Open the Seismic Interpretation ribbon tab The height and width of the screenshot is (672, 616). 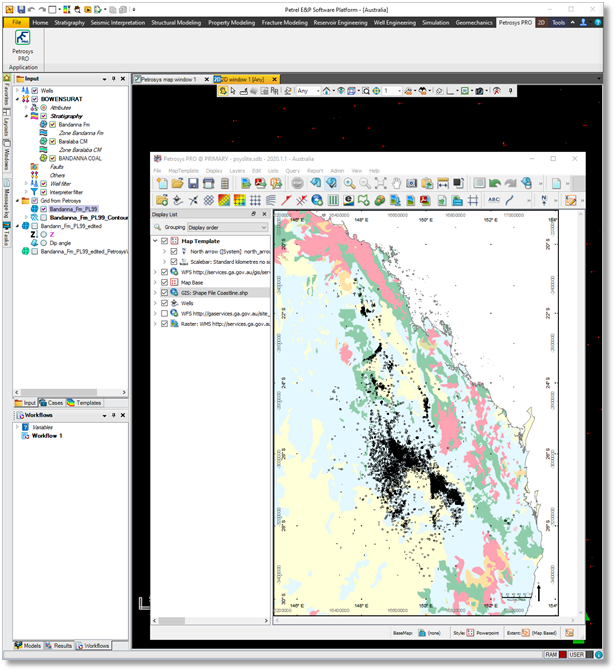click(118, 23)
